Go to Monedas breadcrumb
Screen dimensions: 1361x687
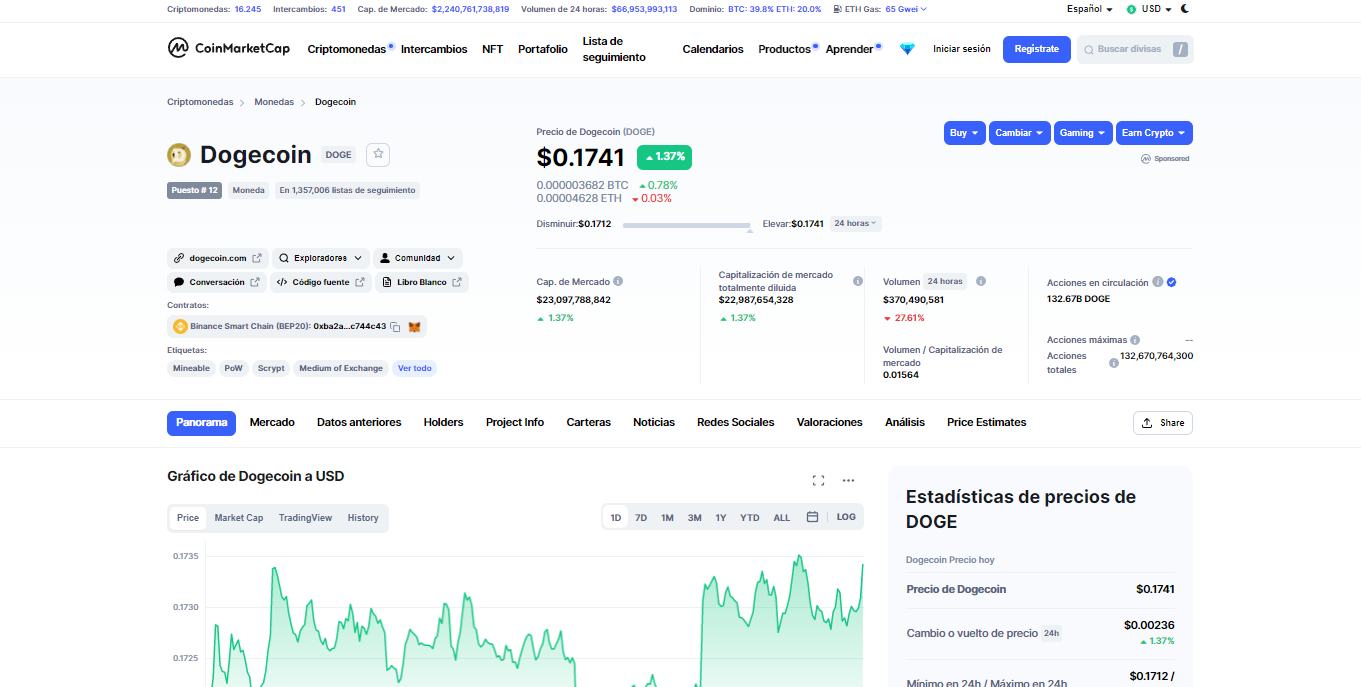coord(274,102)
